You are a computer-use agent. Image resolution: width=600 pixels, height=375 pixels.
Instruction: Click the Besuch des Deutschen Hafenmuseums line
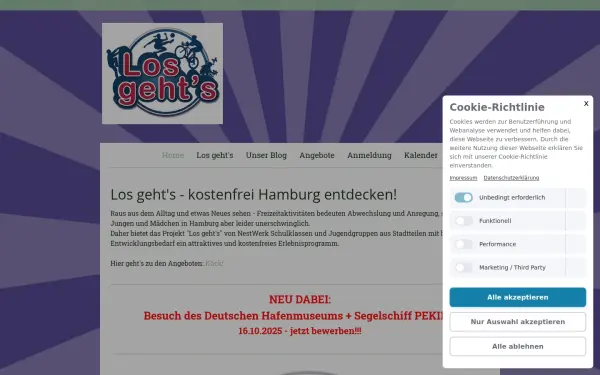293,316
